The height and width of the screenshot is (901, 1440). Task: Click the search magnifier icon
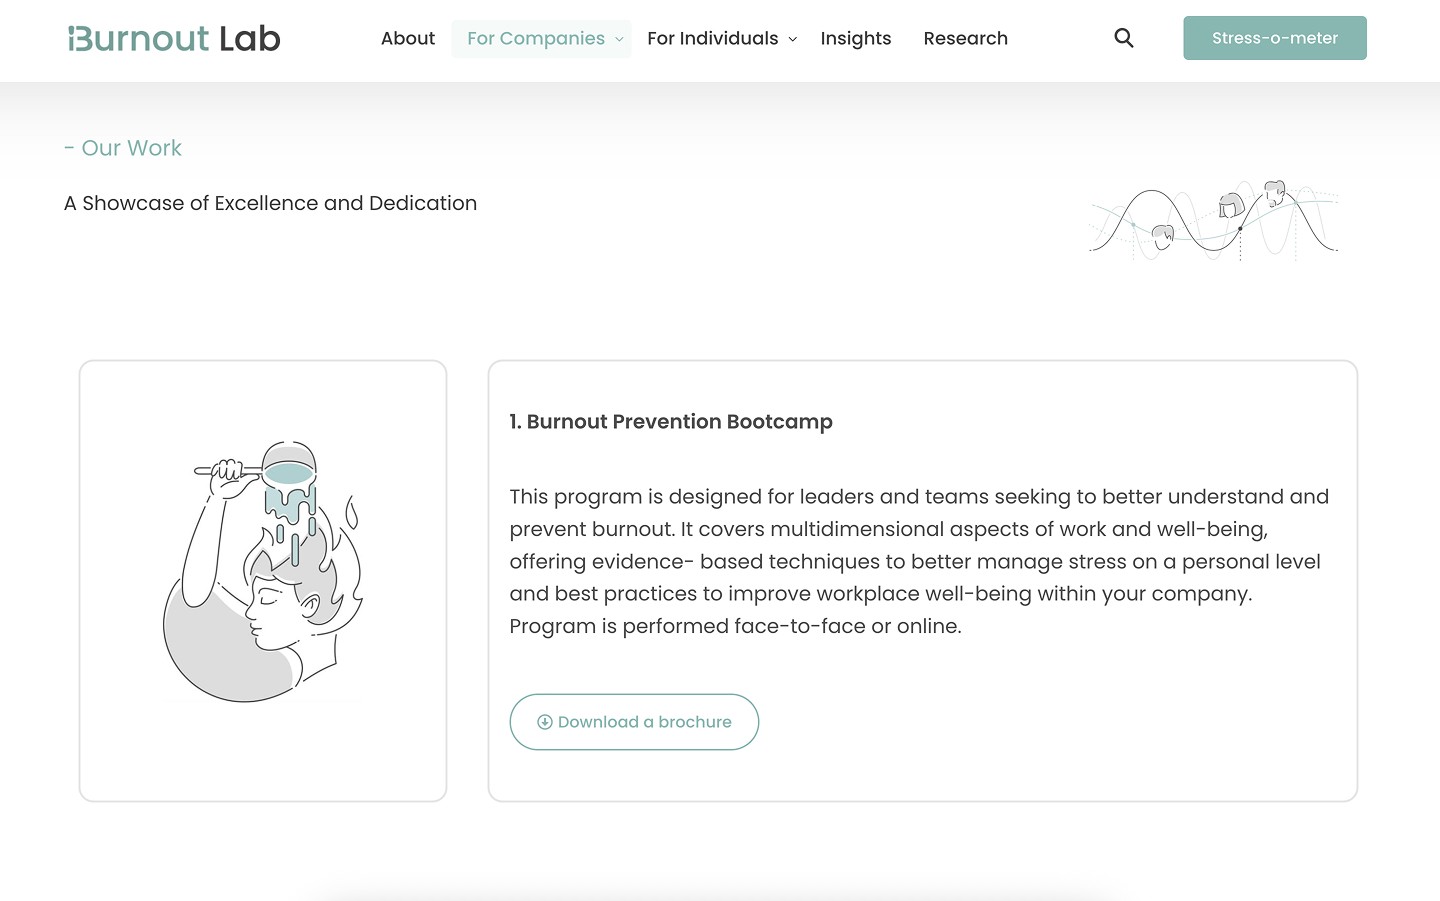point(1124,38)
